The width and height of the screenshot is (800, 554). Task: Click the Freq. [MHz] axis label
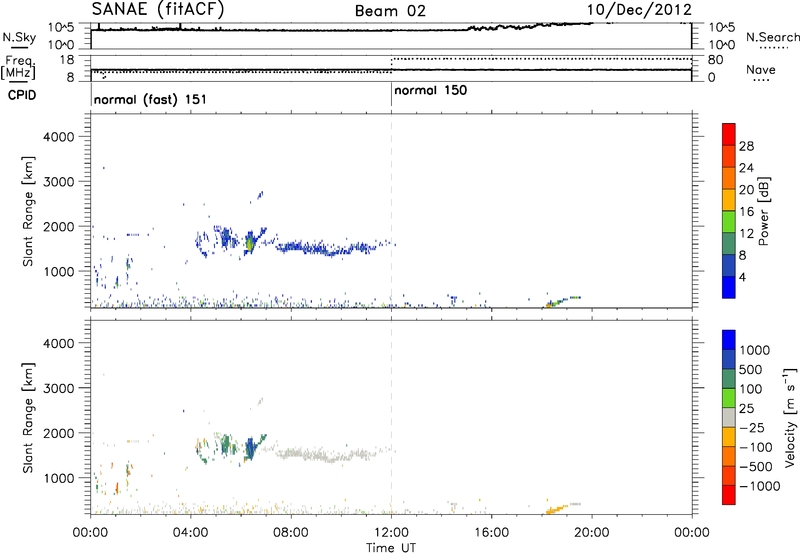click(x=18, y=67)
